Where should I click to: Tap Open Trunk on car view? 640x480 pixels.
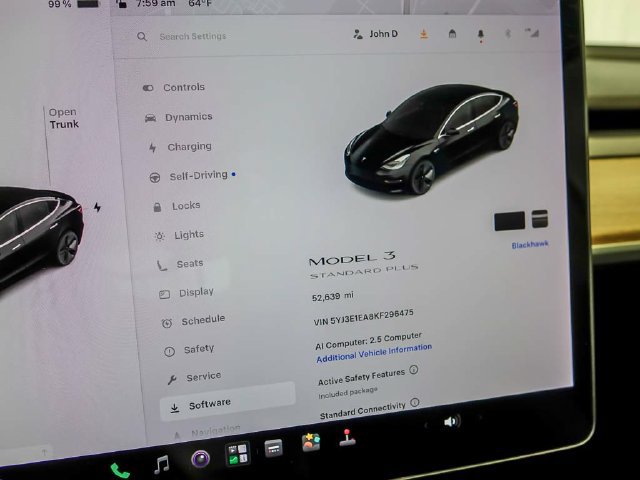[63, 118]
